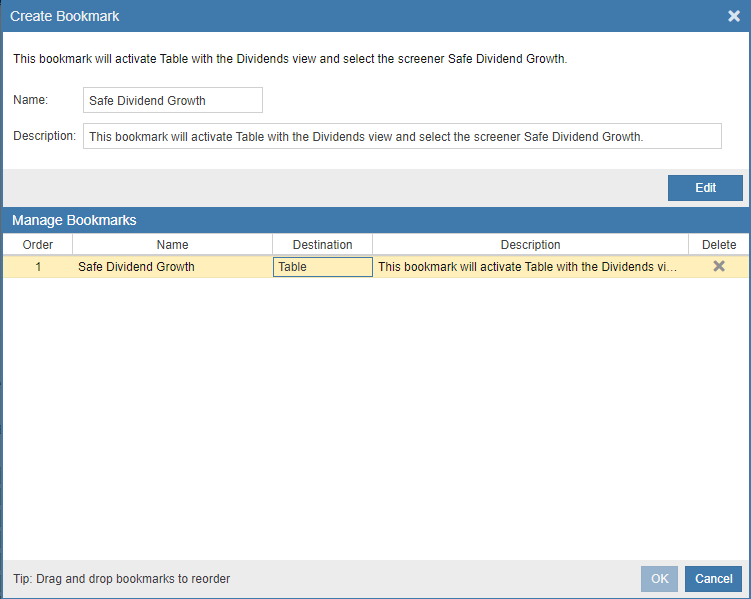Viewport: 751px width, 599px height.
Task: Click the Order column header
Action: 38,245
